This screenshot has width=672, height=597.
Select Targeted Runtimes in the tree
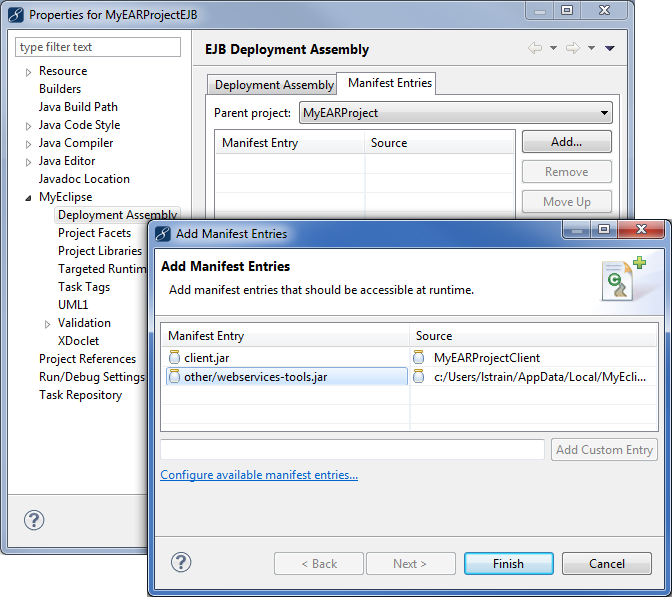(x=102, y=269)
